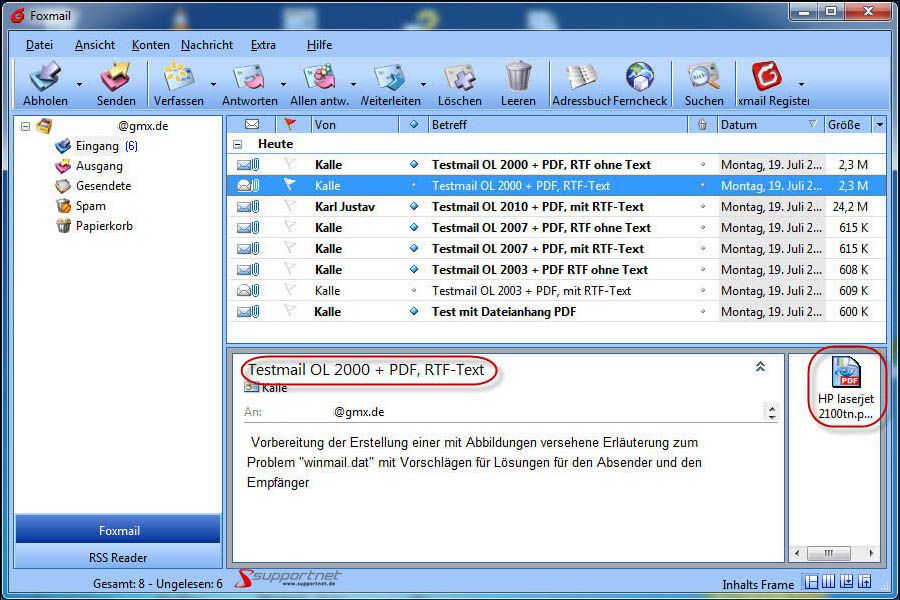Click the attachment pane horizontal scrollbar
900x600 pixels.
(827, 553)
